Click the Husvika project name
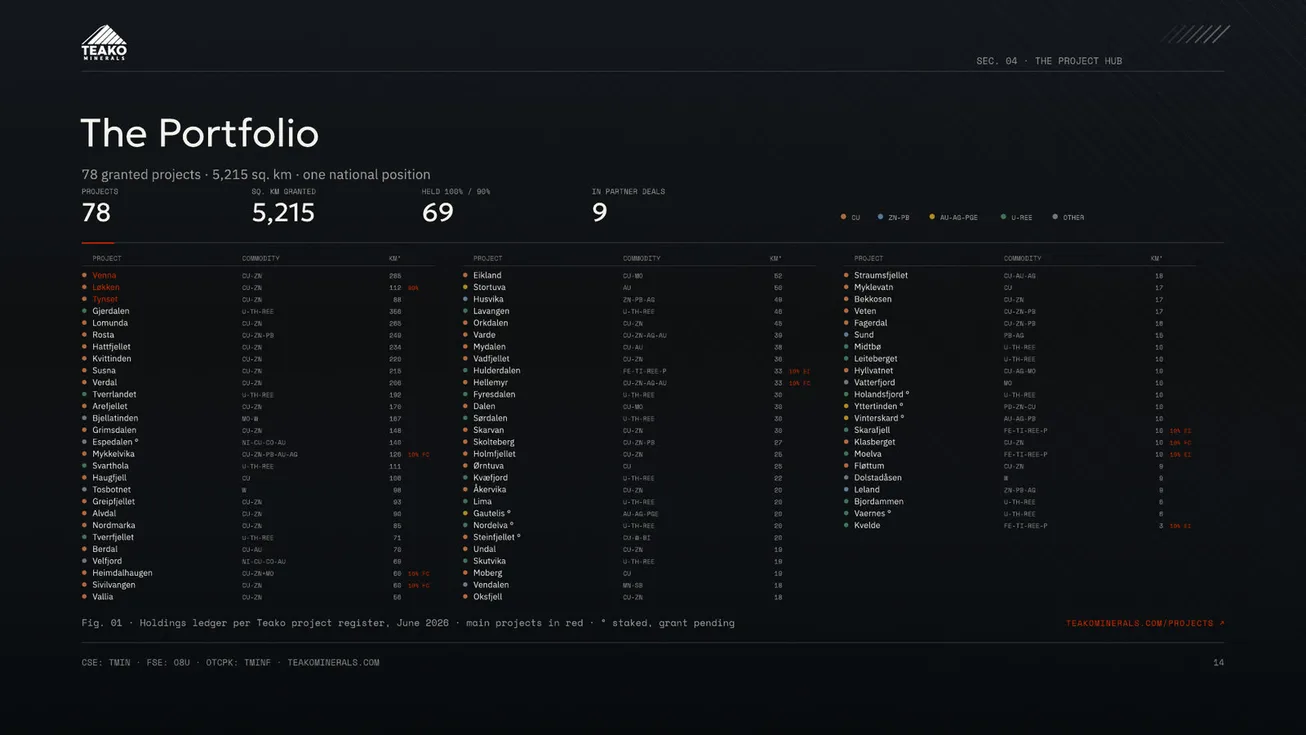The image size is (1306, 735). click(488, 299)
